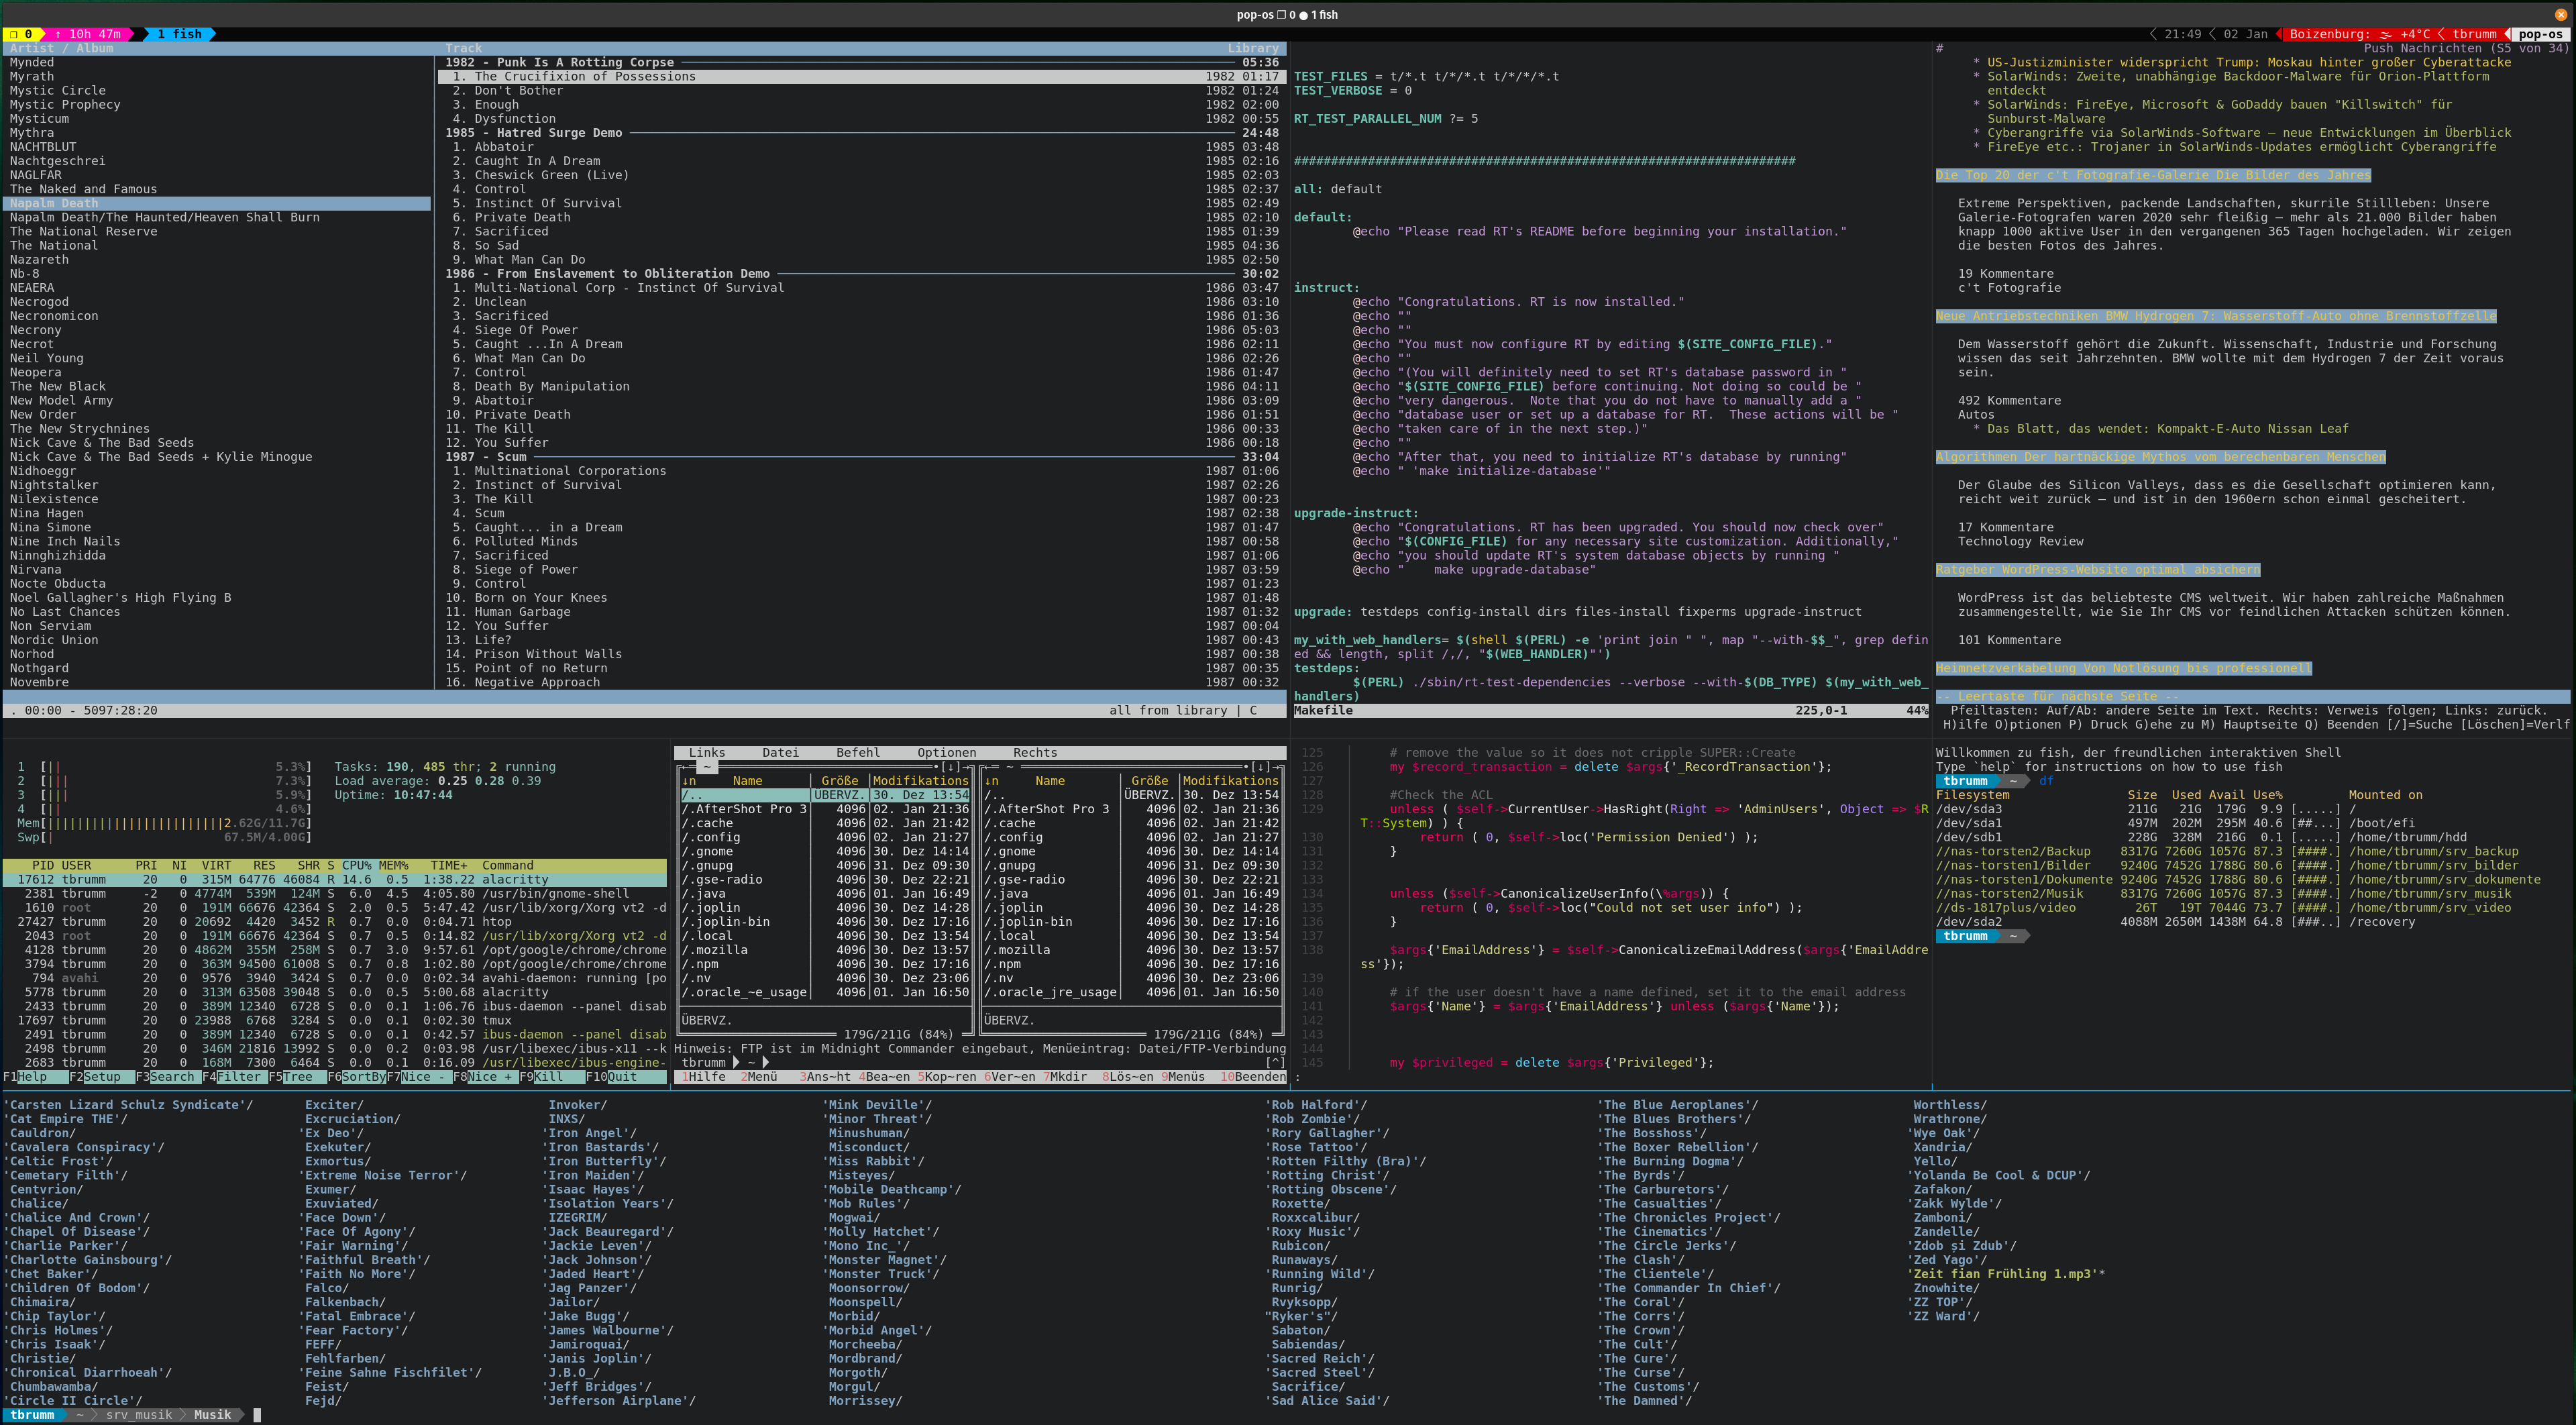Click the right panel's forward arrow in Midnight Commander
The width and height of the screenshot is (2576, 1425).
pos(1275,767)
